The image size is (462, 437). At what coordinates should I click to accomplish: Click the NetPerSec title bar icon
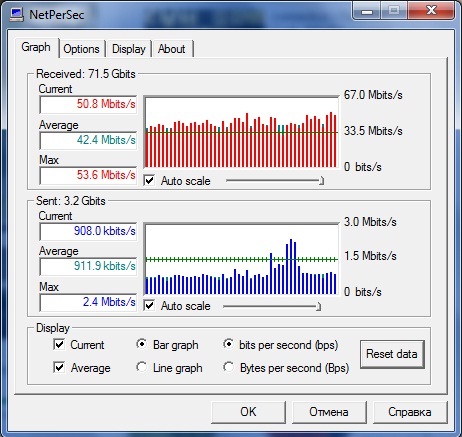pyautogui.click(x=16, y=15)
